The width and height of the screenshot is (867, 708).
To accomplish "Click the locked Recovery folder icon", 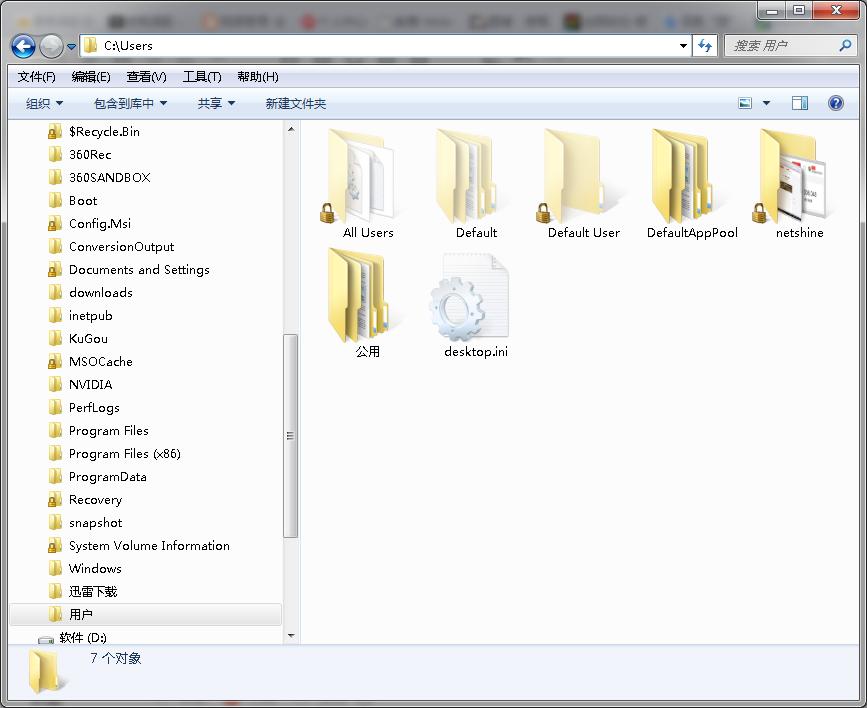I will click(54, 499).
